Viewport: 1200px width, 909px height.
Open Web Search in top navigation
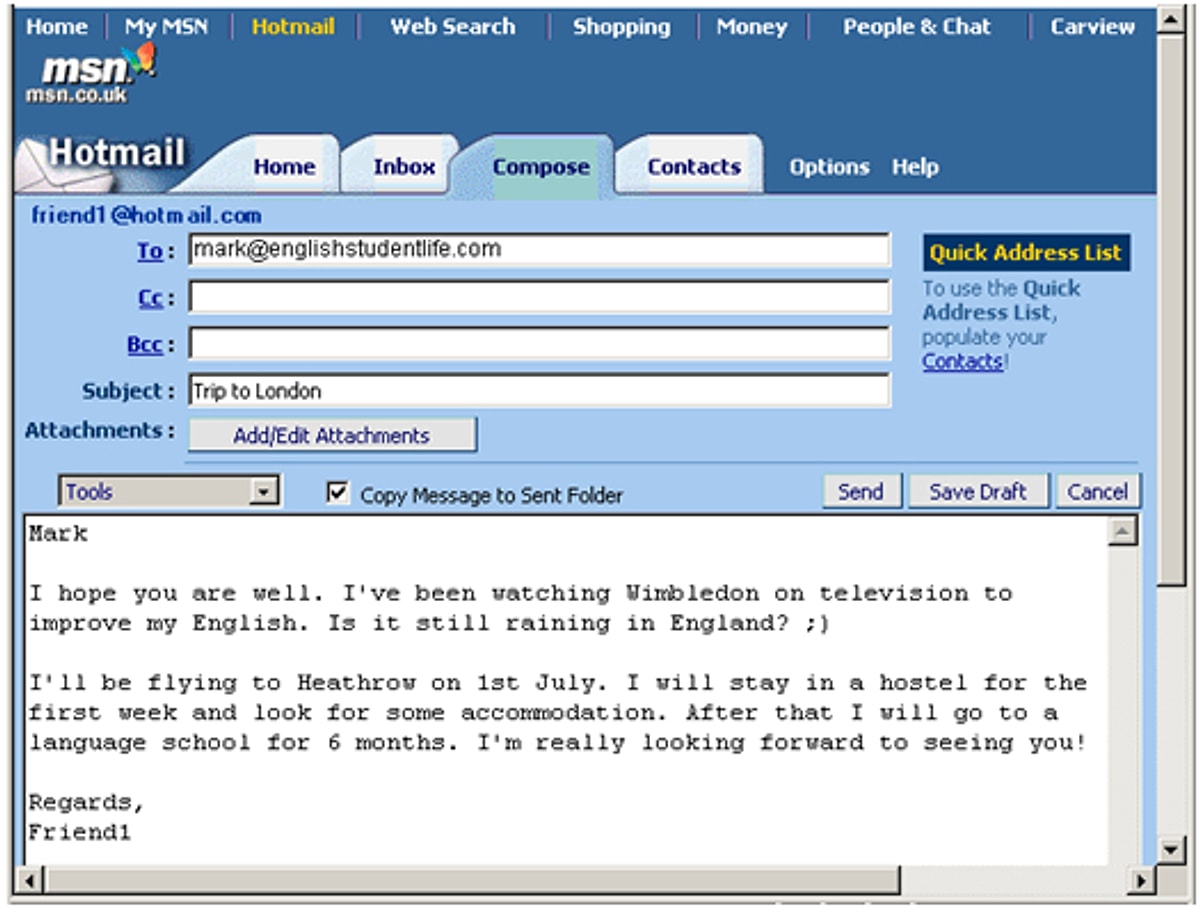[452, 27]
